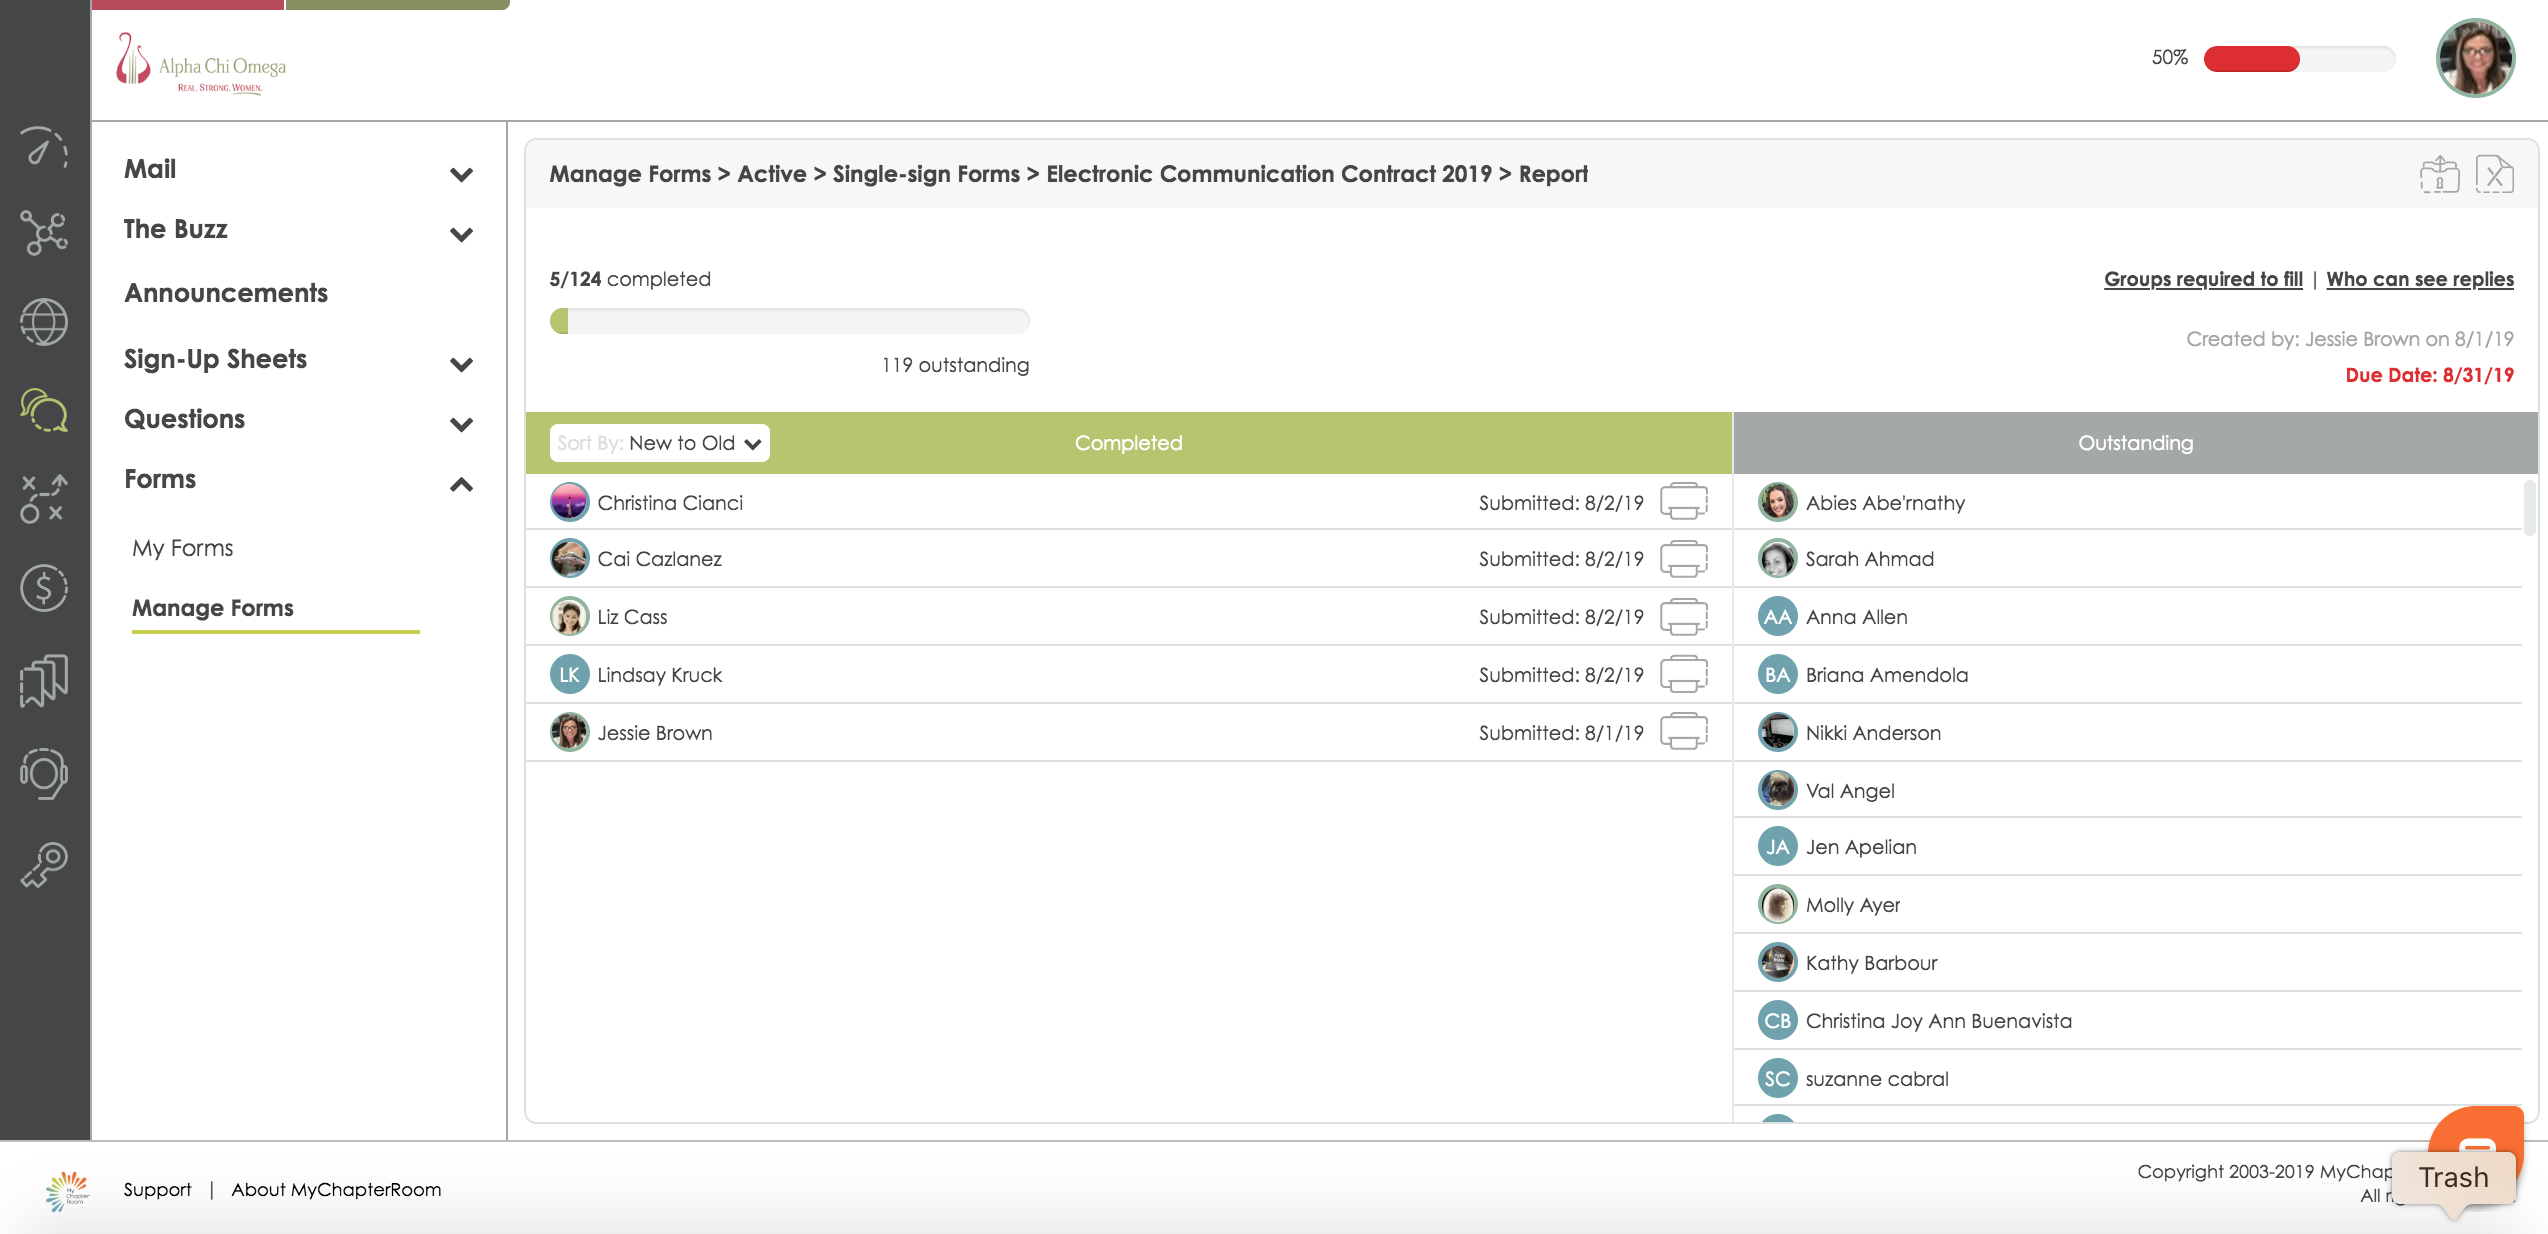
Task: Select Announcements in the side menu
Action: point(226,293)
